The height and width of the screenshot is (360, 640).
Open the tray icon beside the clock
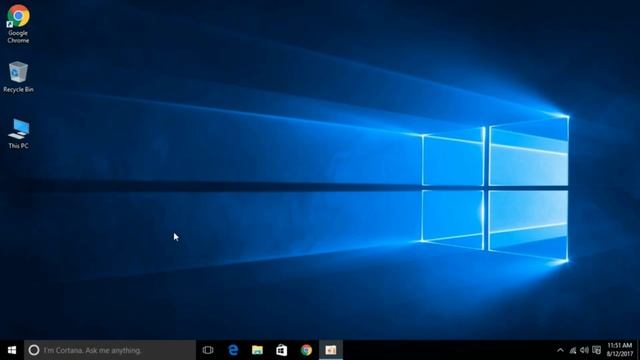click(x=596, y=350)
